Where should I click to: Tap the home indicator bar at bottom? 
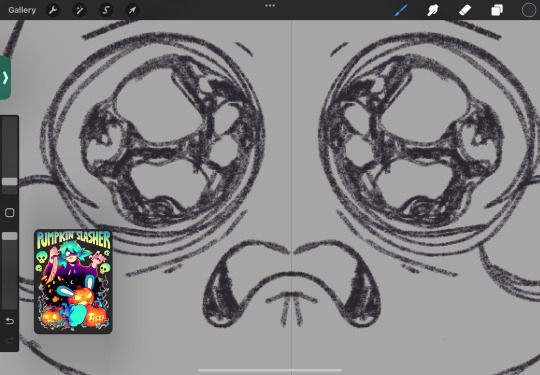[x=270, y=371]
